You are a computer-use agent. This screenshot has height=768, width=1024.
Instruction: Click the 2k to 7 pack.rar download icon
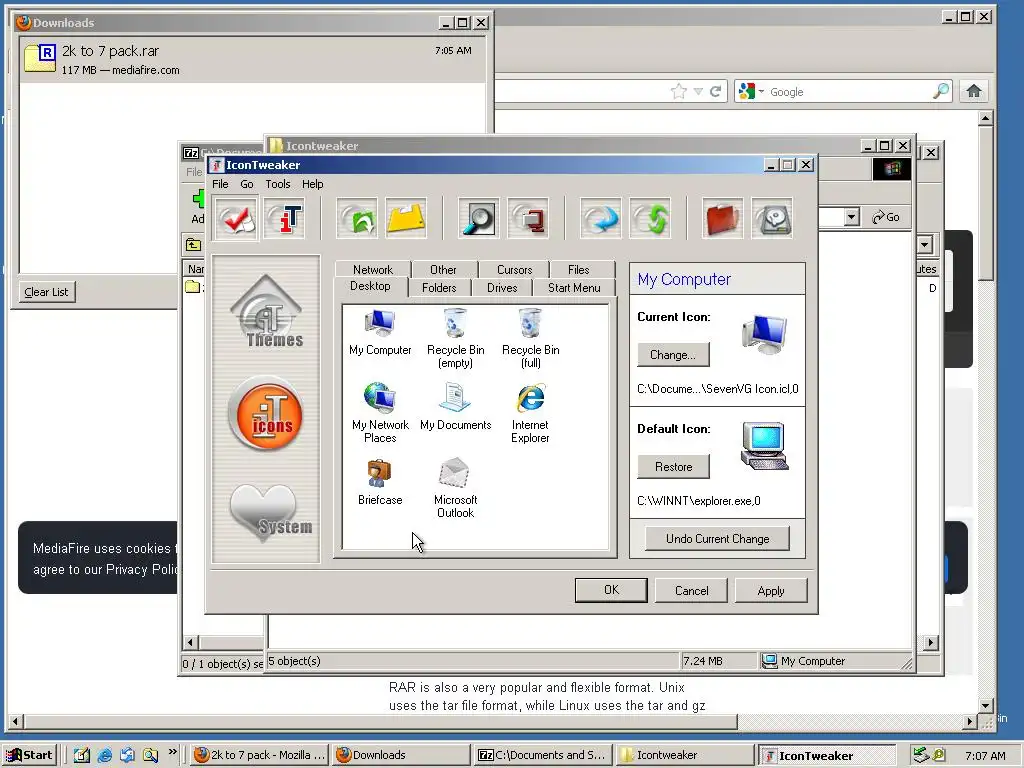pyautogui.click(x=40, y=57)
